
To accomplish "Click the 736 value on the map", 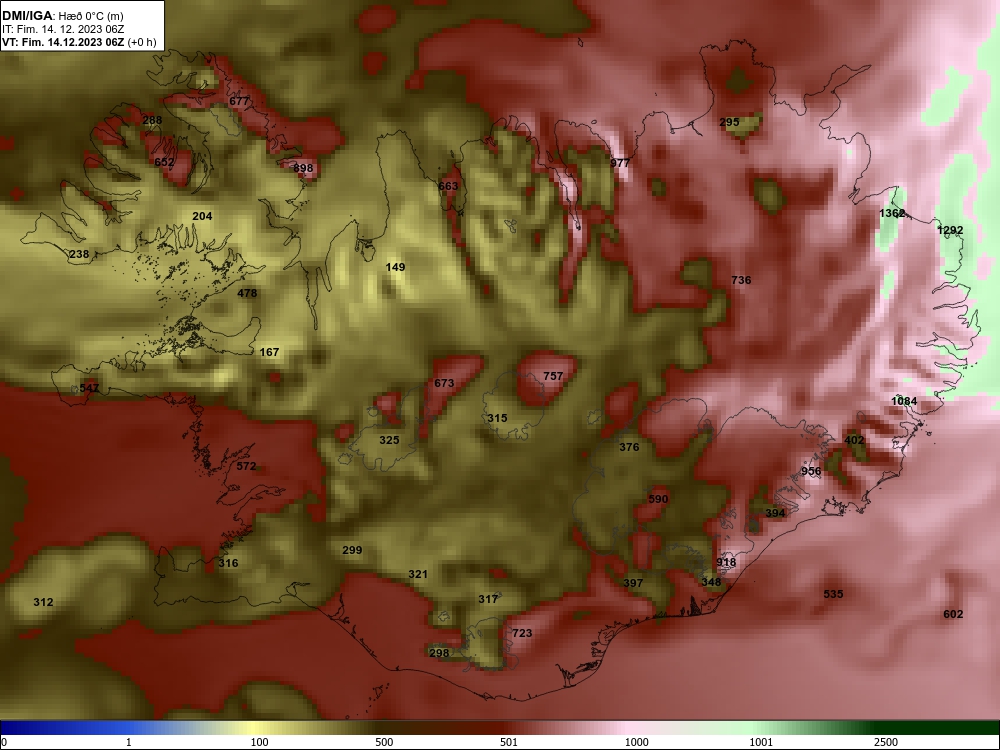I will pyautogui.click(x=741, y=280).
